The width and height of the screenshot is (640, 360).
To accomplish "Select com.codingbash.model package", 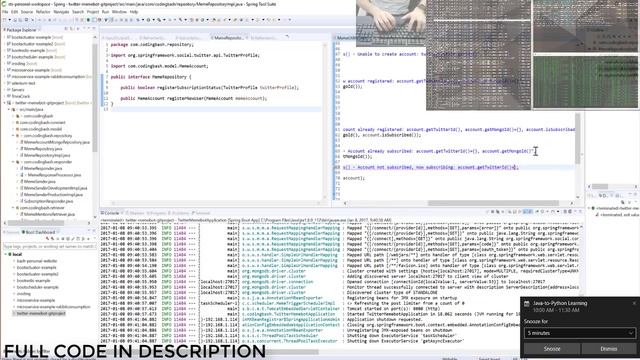I will pos(40,129).
